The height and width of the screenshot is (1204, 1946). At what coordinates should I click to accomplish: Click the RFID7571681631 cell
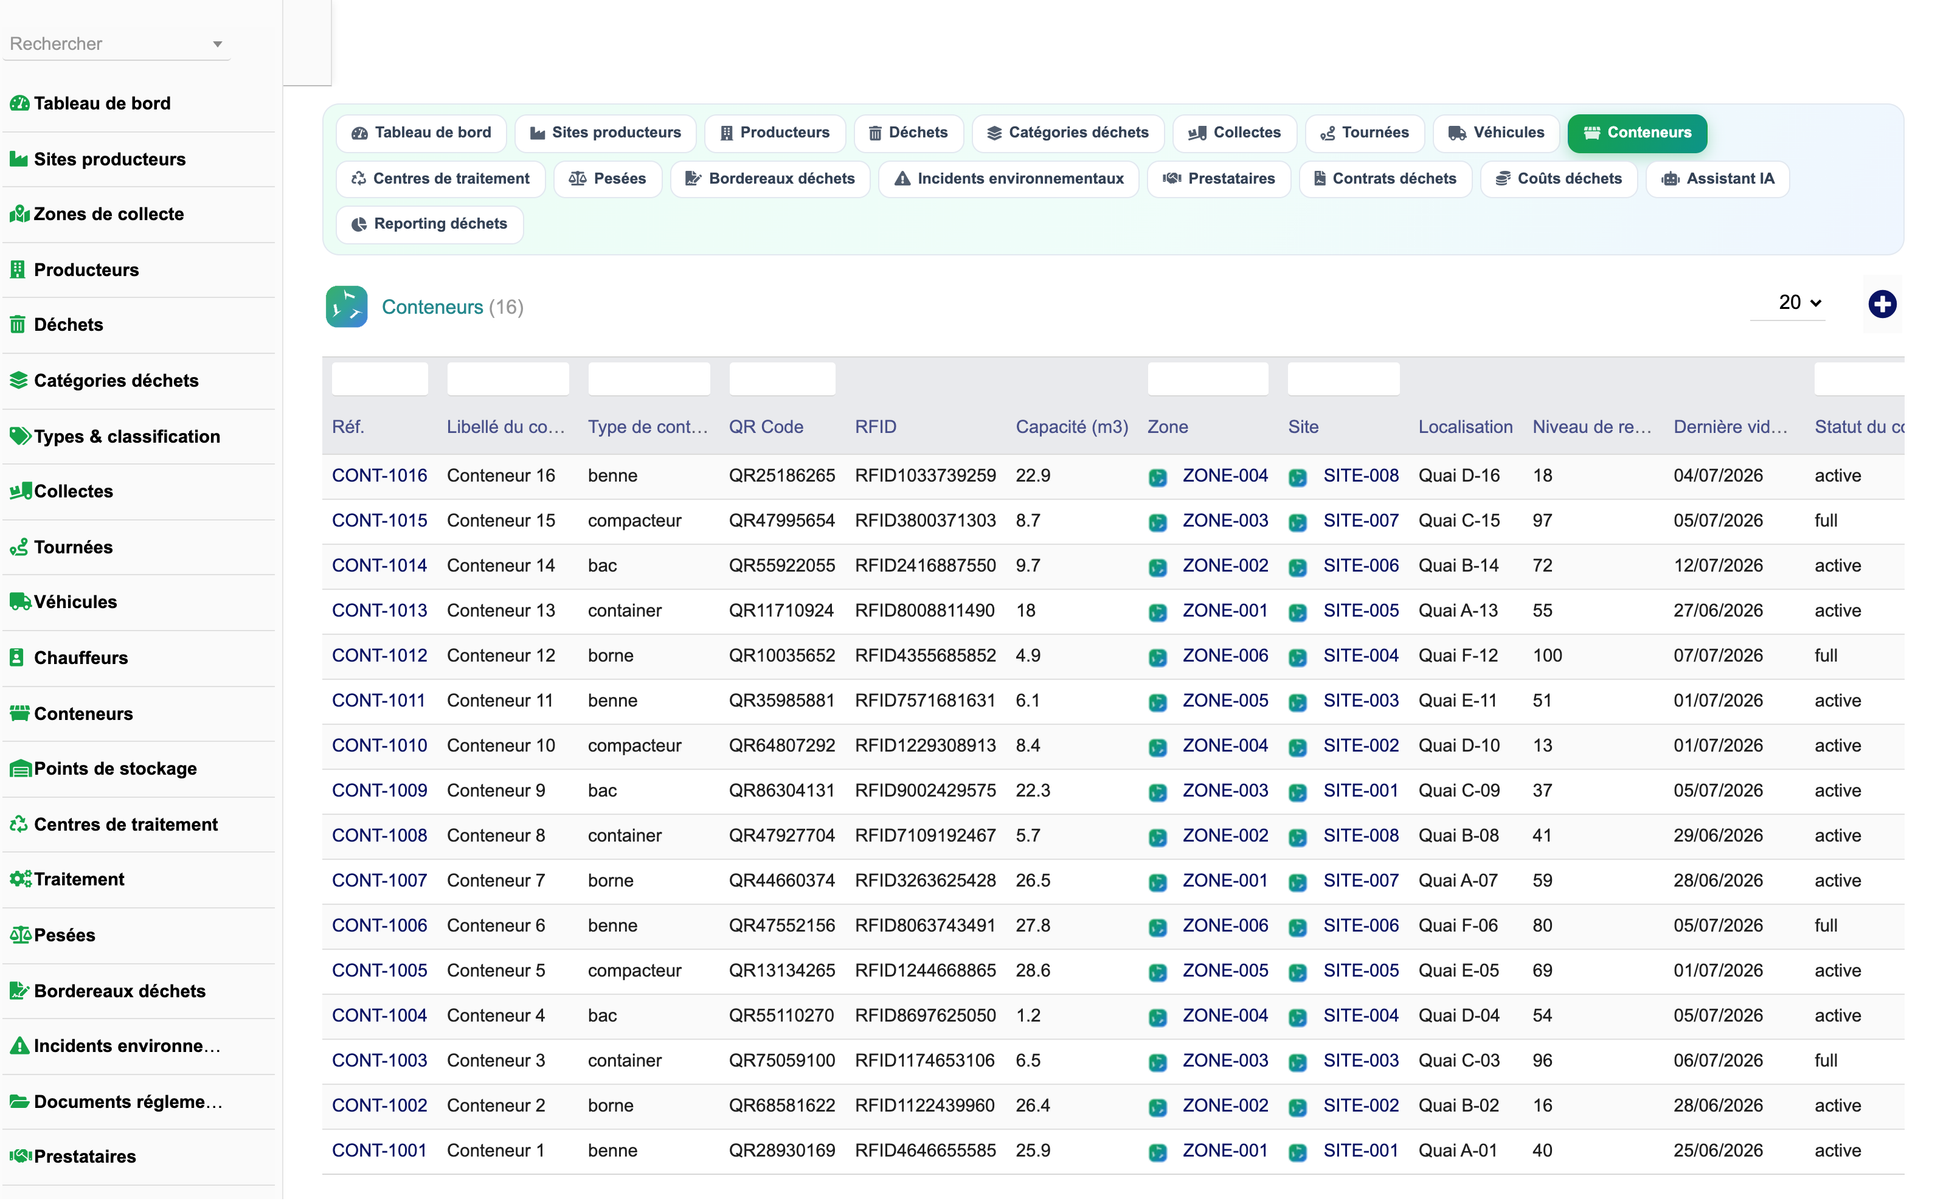(x=925, y=701)
